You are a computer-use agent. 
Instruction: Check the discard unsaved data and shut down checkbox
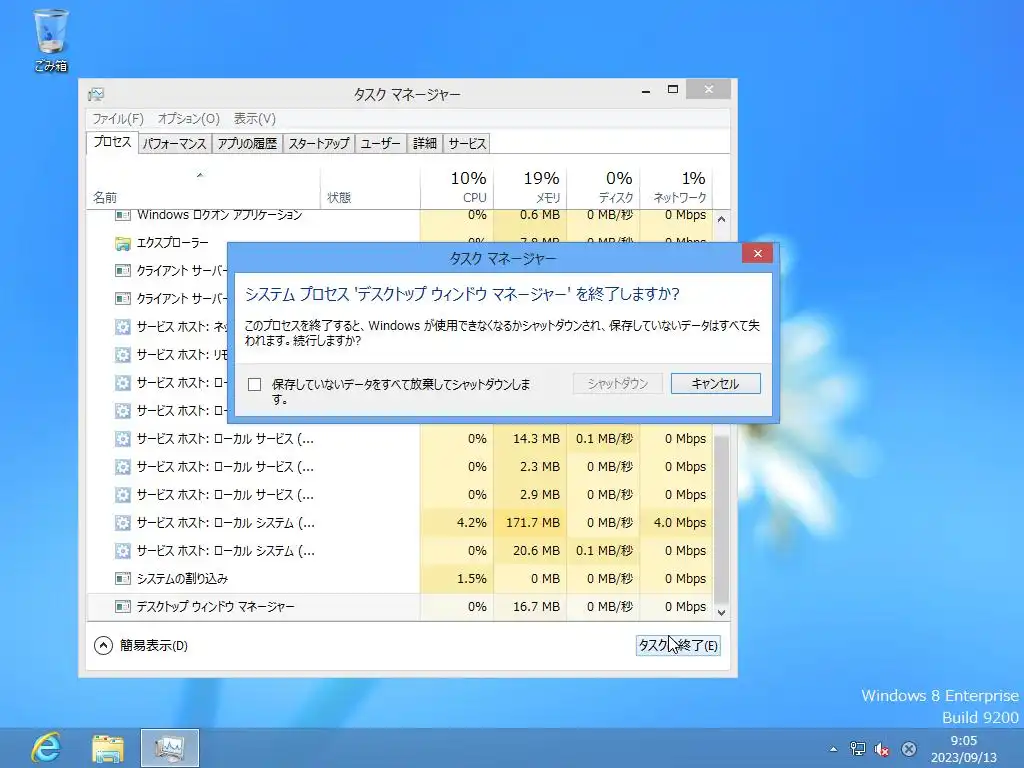[x=255, y=385]
